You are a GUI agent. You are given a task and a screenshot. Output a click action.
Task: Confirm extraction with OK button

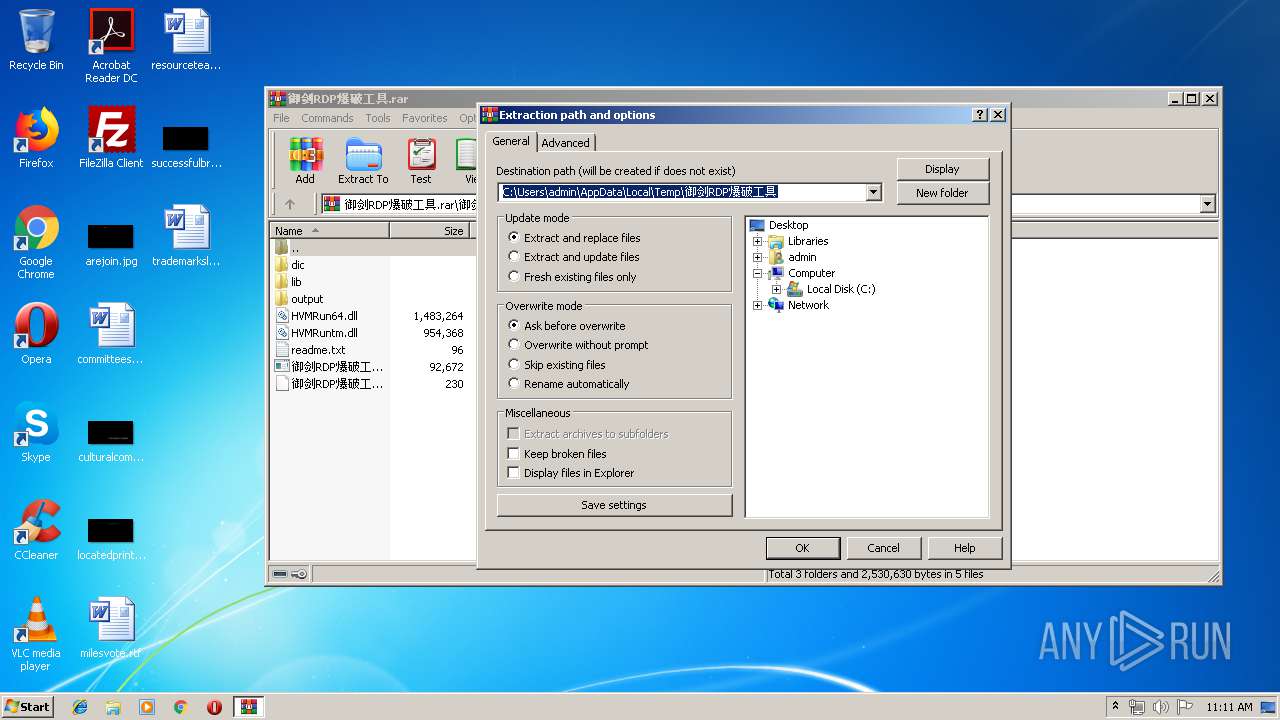click(802, 548)
